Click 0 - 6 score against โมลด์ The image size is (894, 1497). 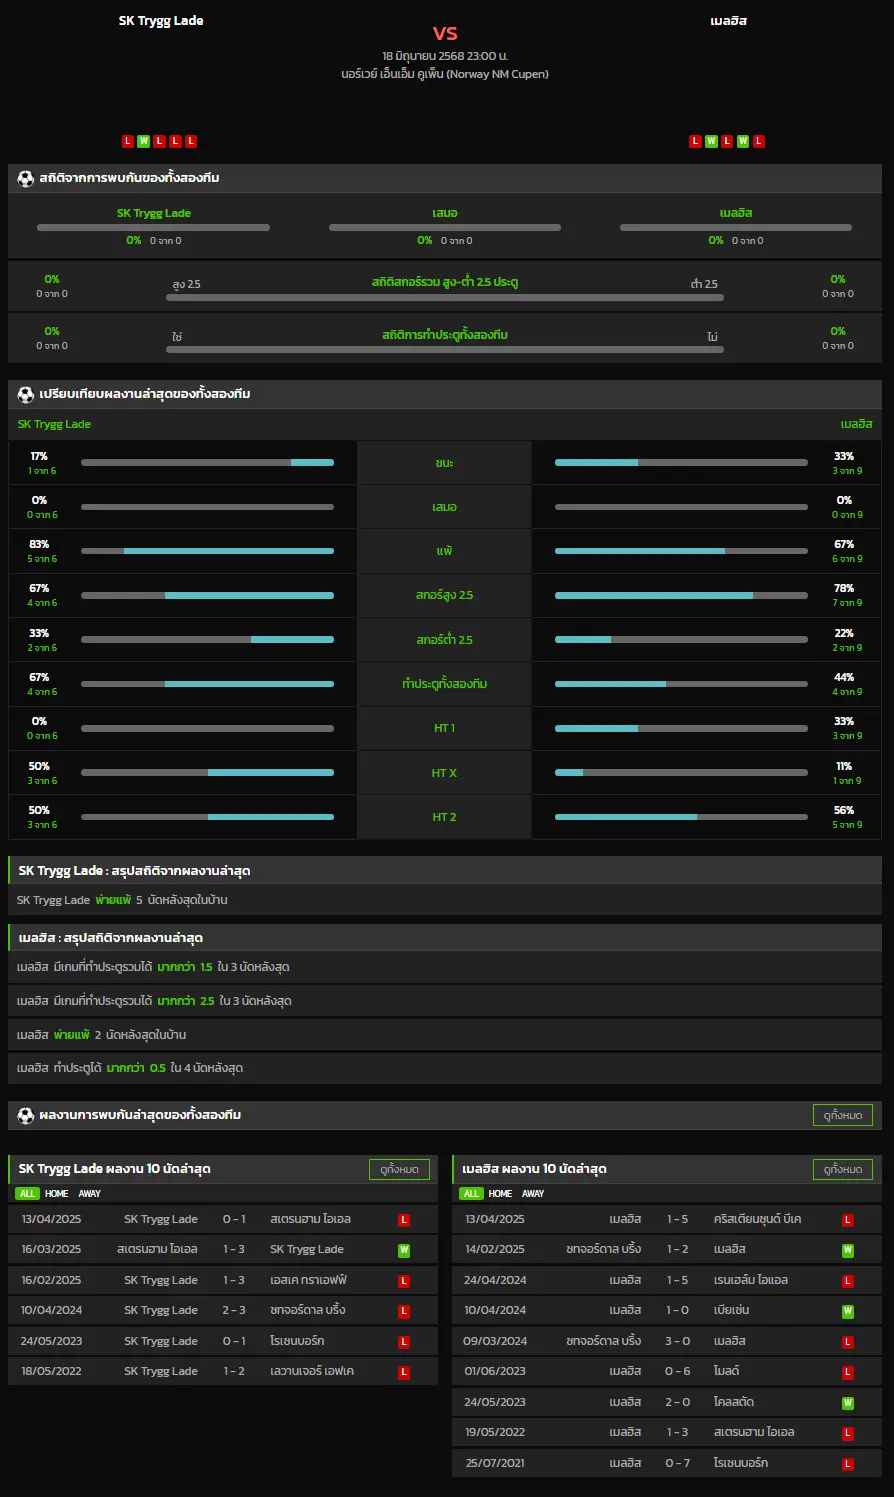tap(677, 1372)
